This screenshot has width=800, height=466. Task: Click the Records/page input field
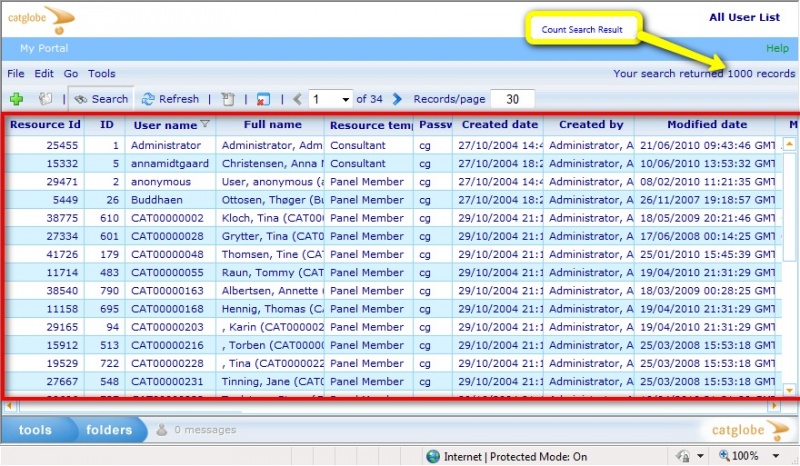(512, 99)
